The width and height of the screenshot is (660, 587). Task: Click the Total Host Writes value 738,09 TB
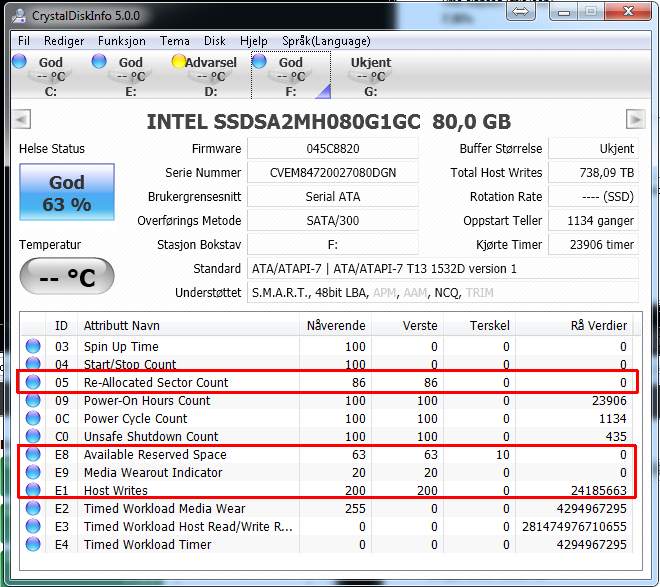click(593, 173)
